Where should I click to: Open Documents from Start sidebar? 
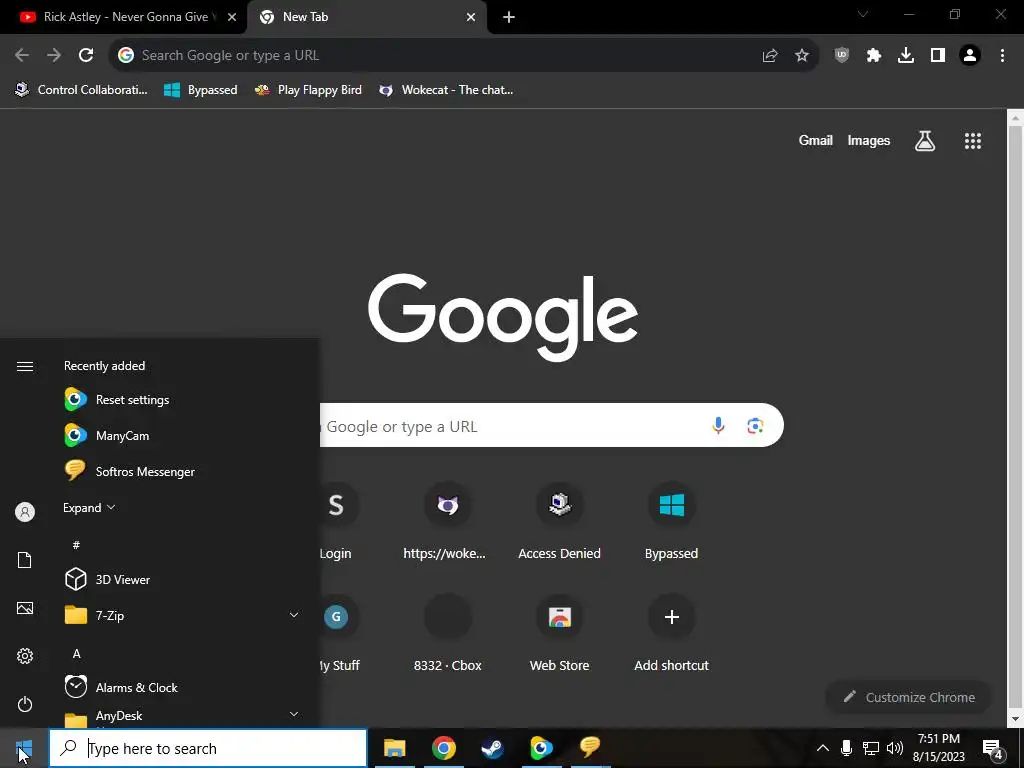point(25,560)
